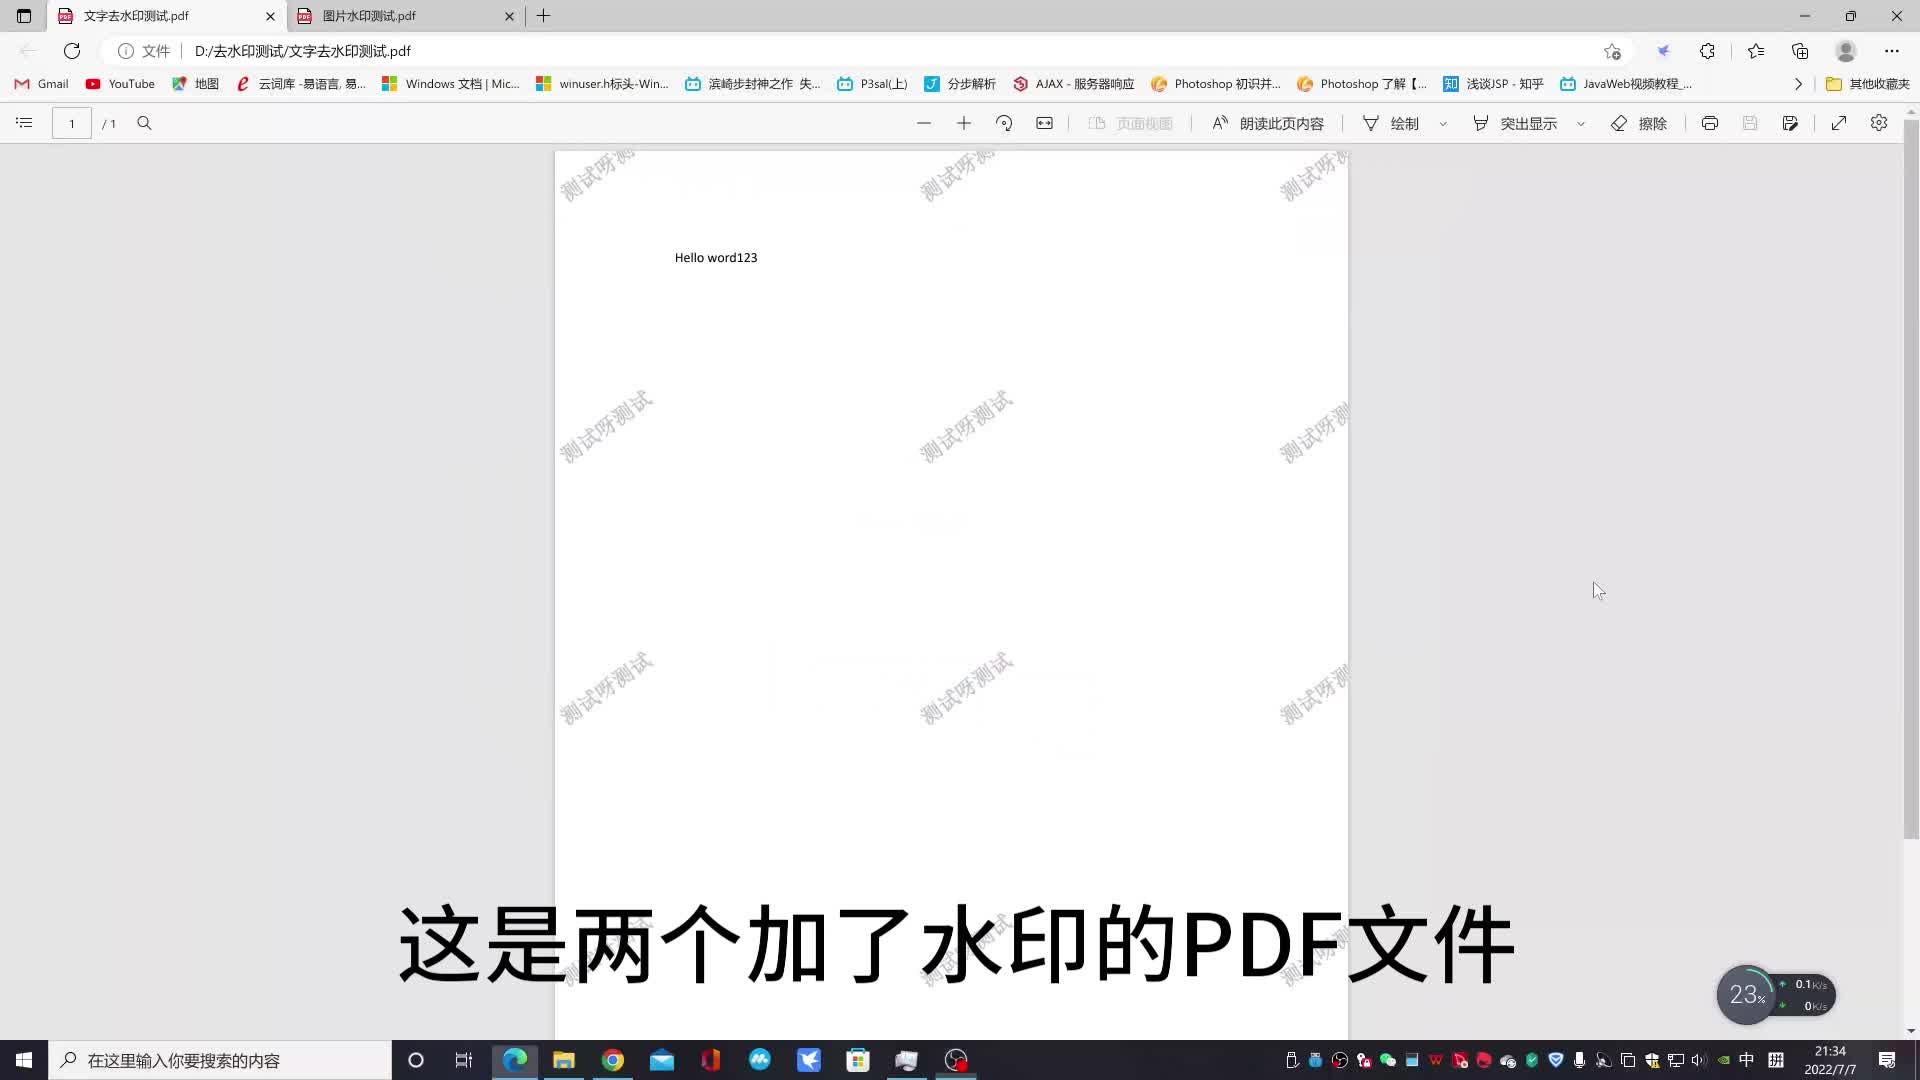The width and height of the screenshot is (1920, 1080).
Task: Select the Highlight (突出显示) tool
Action: tap(1515, 123)
